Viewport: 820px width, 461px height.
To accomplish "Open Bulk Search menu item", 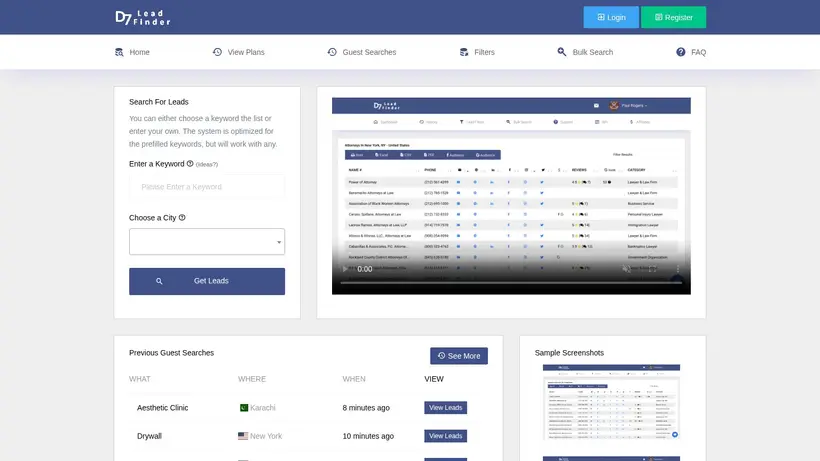I will pyautogui.click(x=585, y=52).
